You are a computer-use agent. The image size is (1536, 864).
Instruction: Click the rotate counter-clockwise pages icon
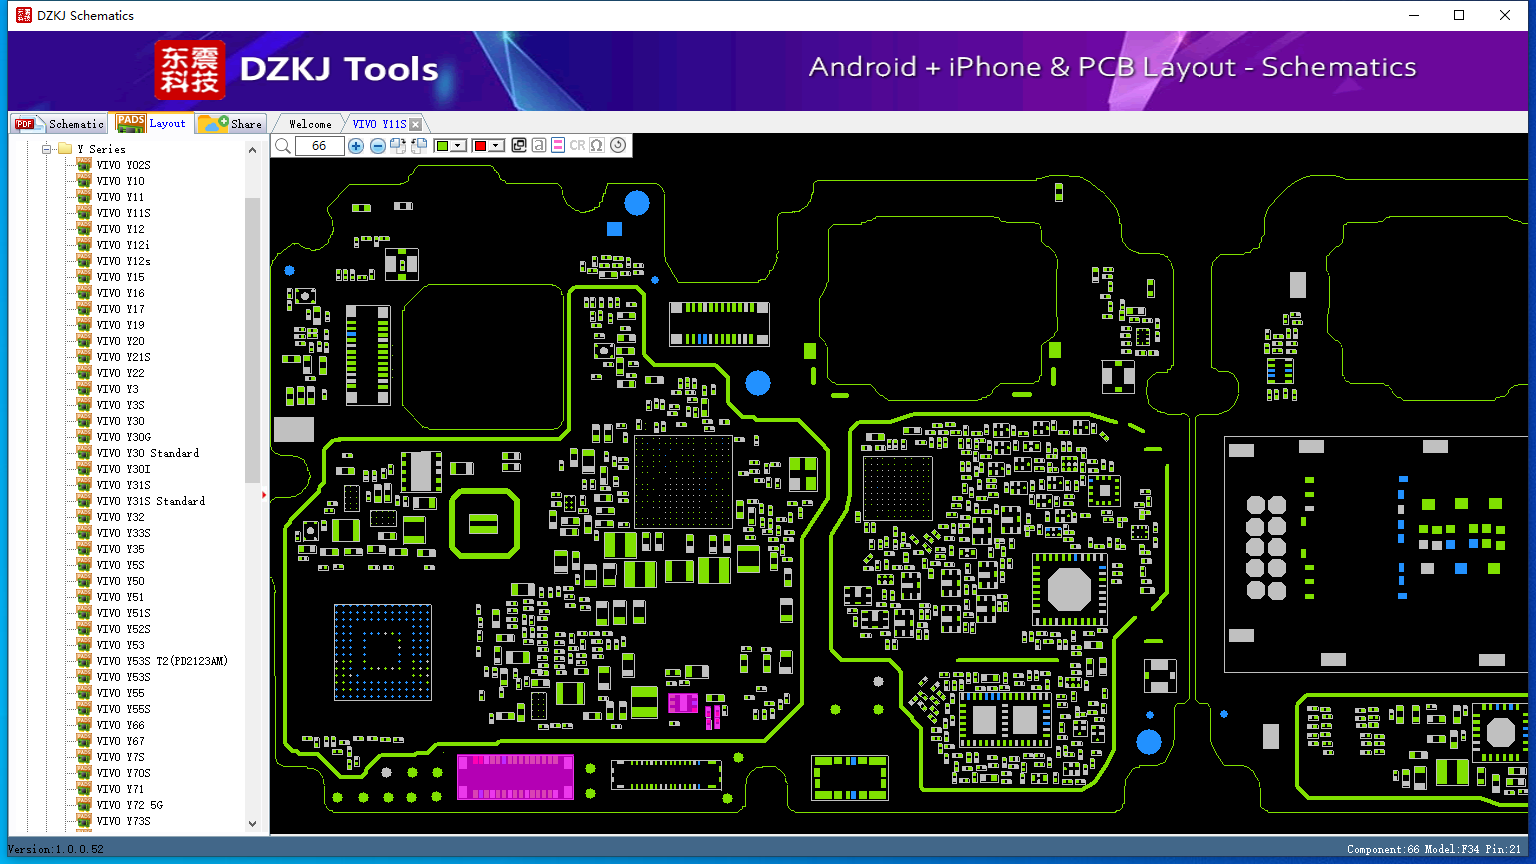[x=419, y=146]
